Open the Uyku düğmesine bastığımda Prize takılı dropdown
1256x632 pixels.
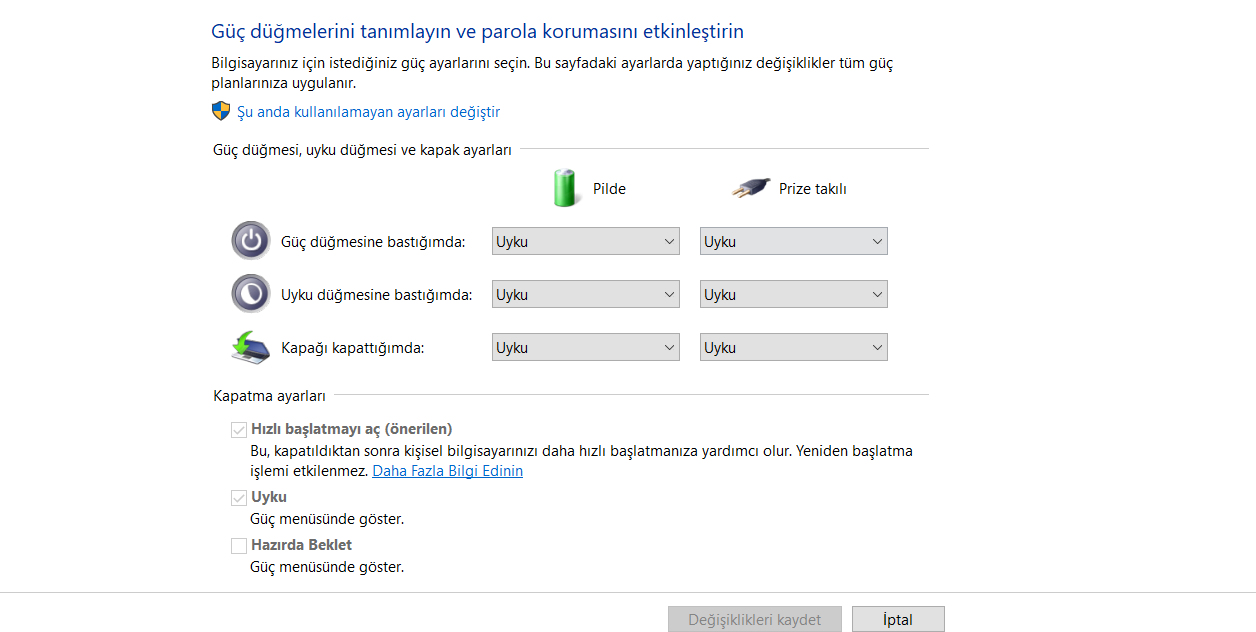(x=793, y=293)
